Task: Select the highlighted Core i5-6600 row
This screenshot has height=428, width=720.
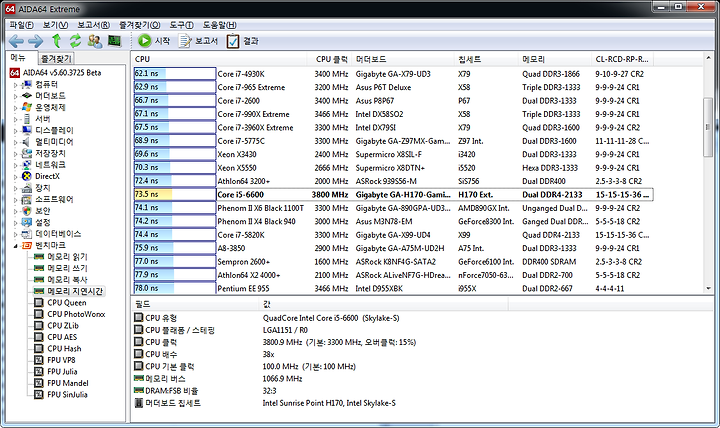Action: [393, 195]
